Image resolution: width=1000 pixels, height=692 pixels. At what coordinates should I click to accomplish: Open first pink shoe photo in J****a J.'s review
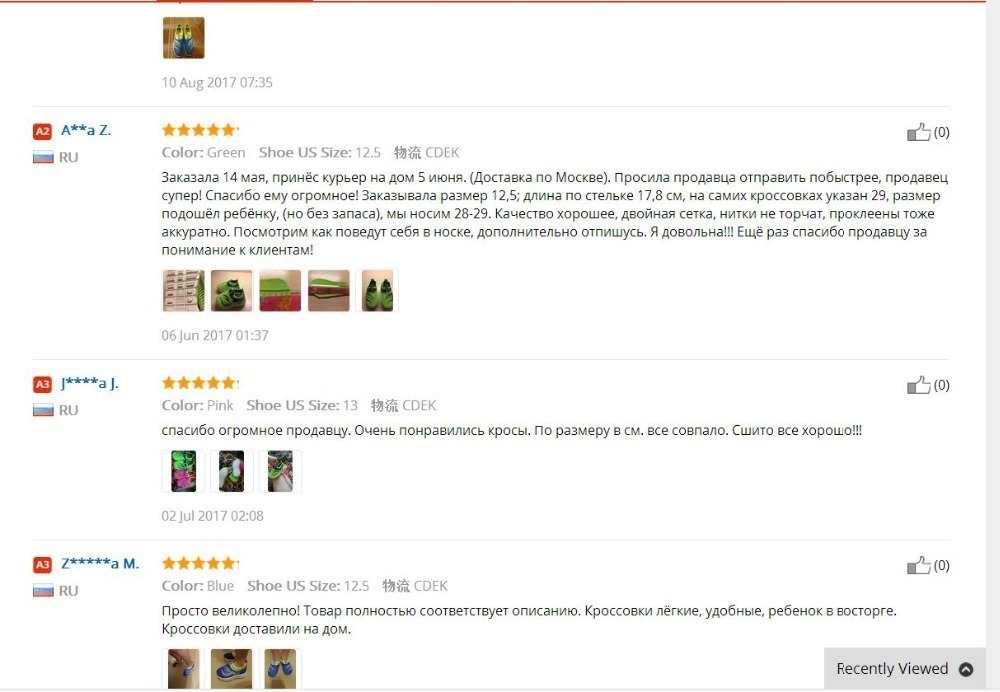[x=184, y=471]
